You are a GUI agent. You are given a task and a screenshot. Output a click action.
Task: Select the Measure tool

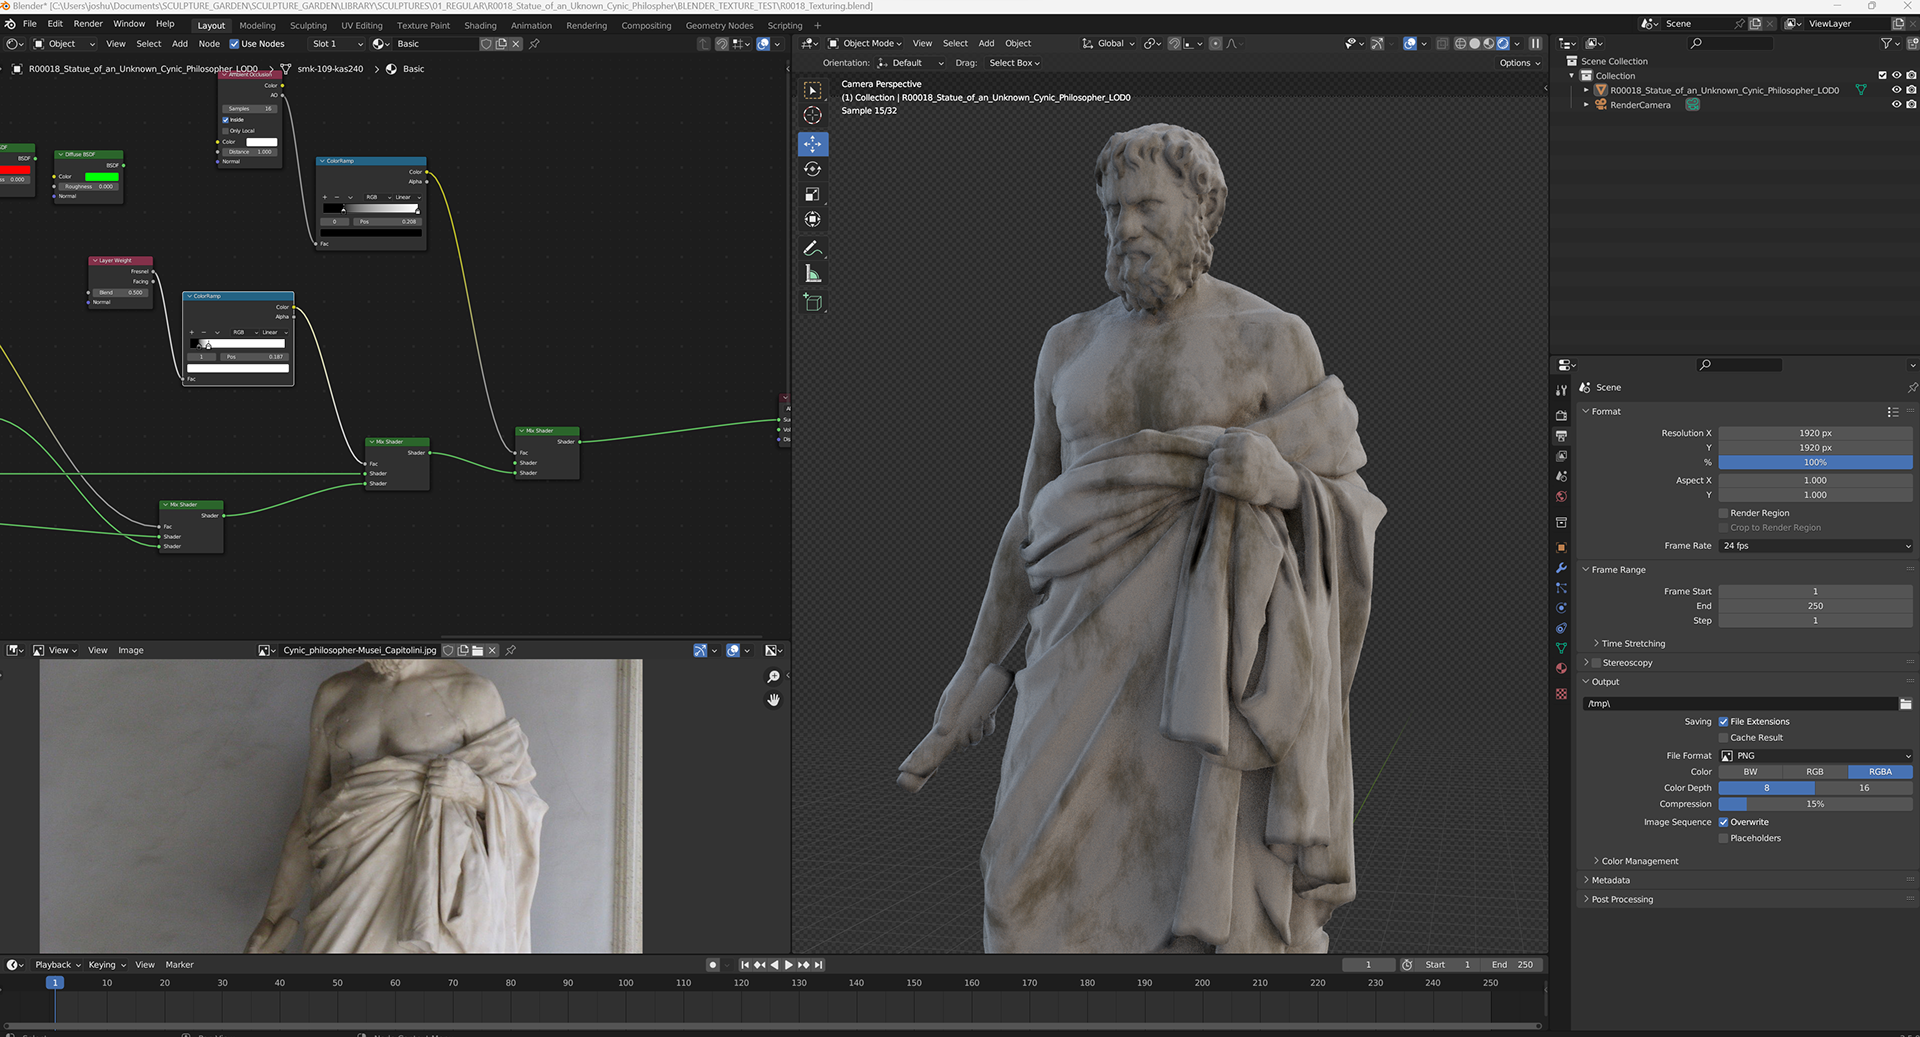pyautogui.click(x=812, y=274)
